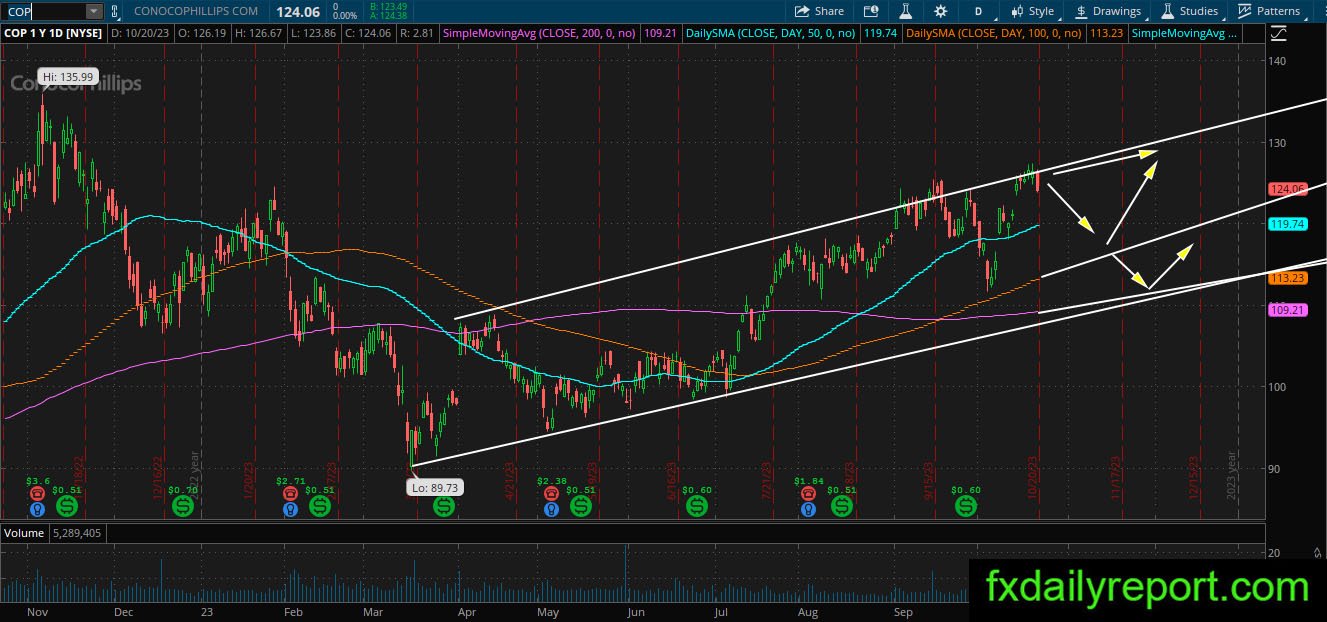Click the symbol link (clip) icon
Screen dimensions: 1327x622
click(116, 11)
